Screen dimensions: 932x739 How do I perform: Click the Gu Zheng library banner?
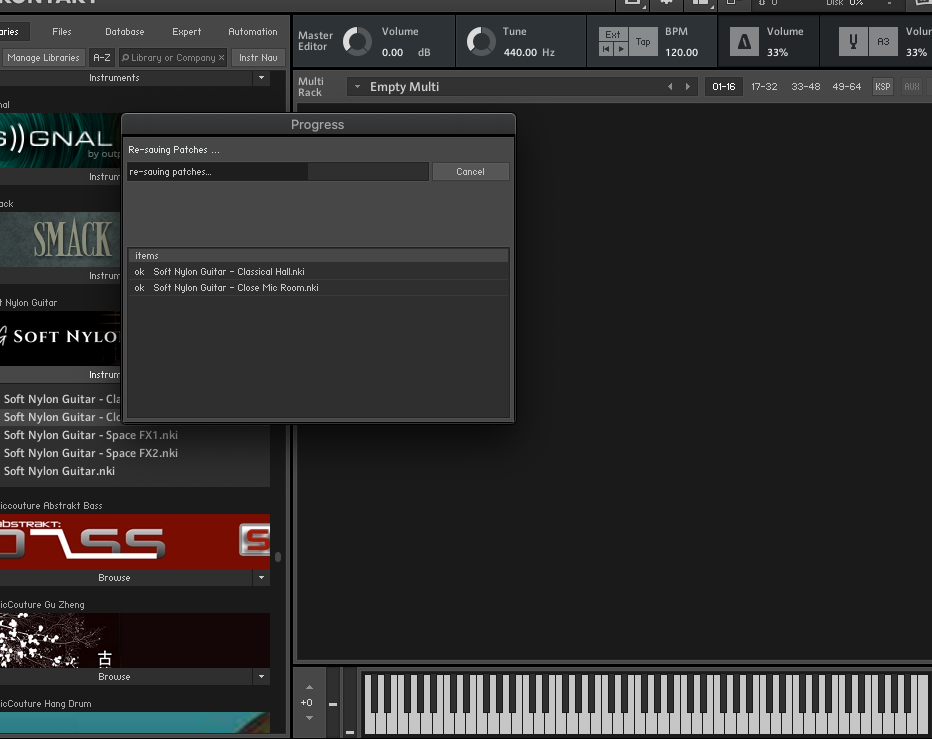[x=135, y=640]
